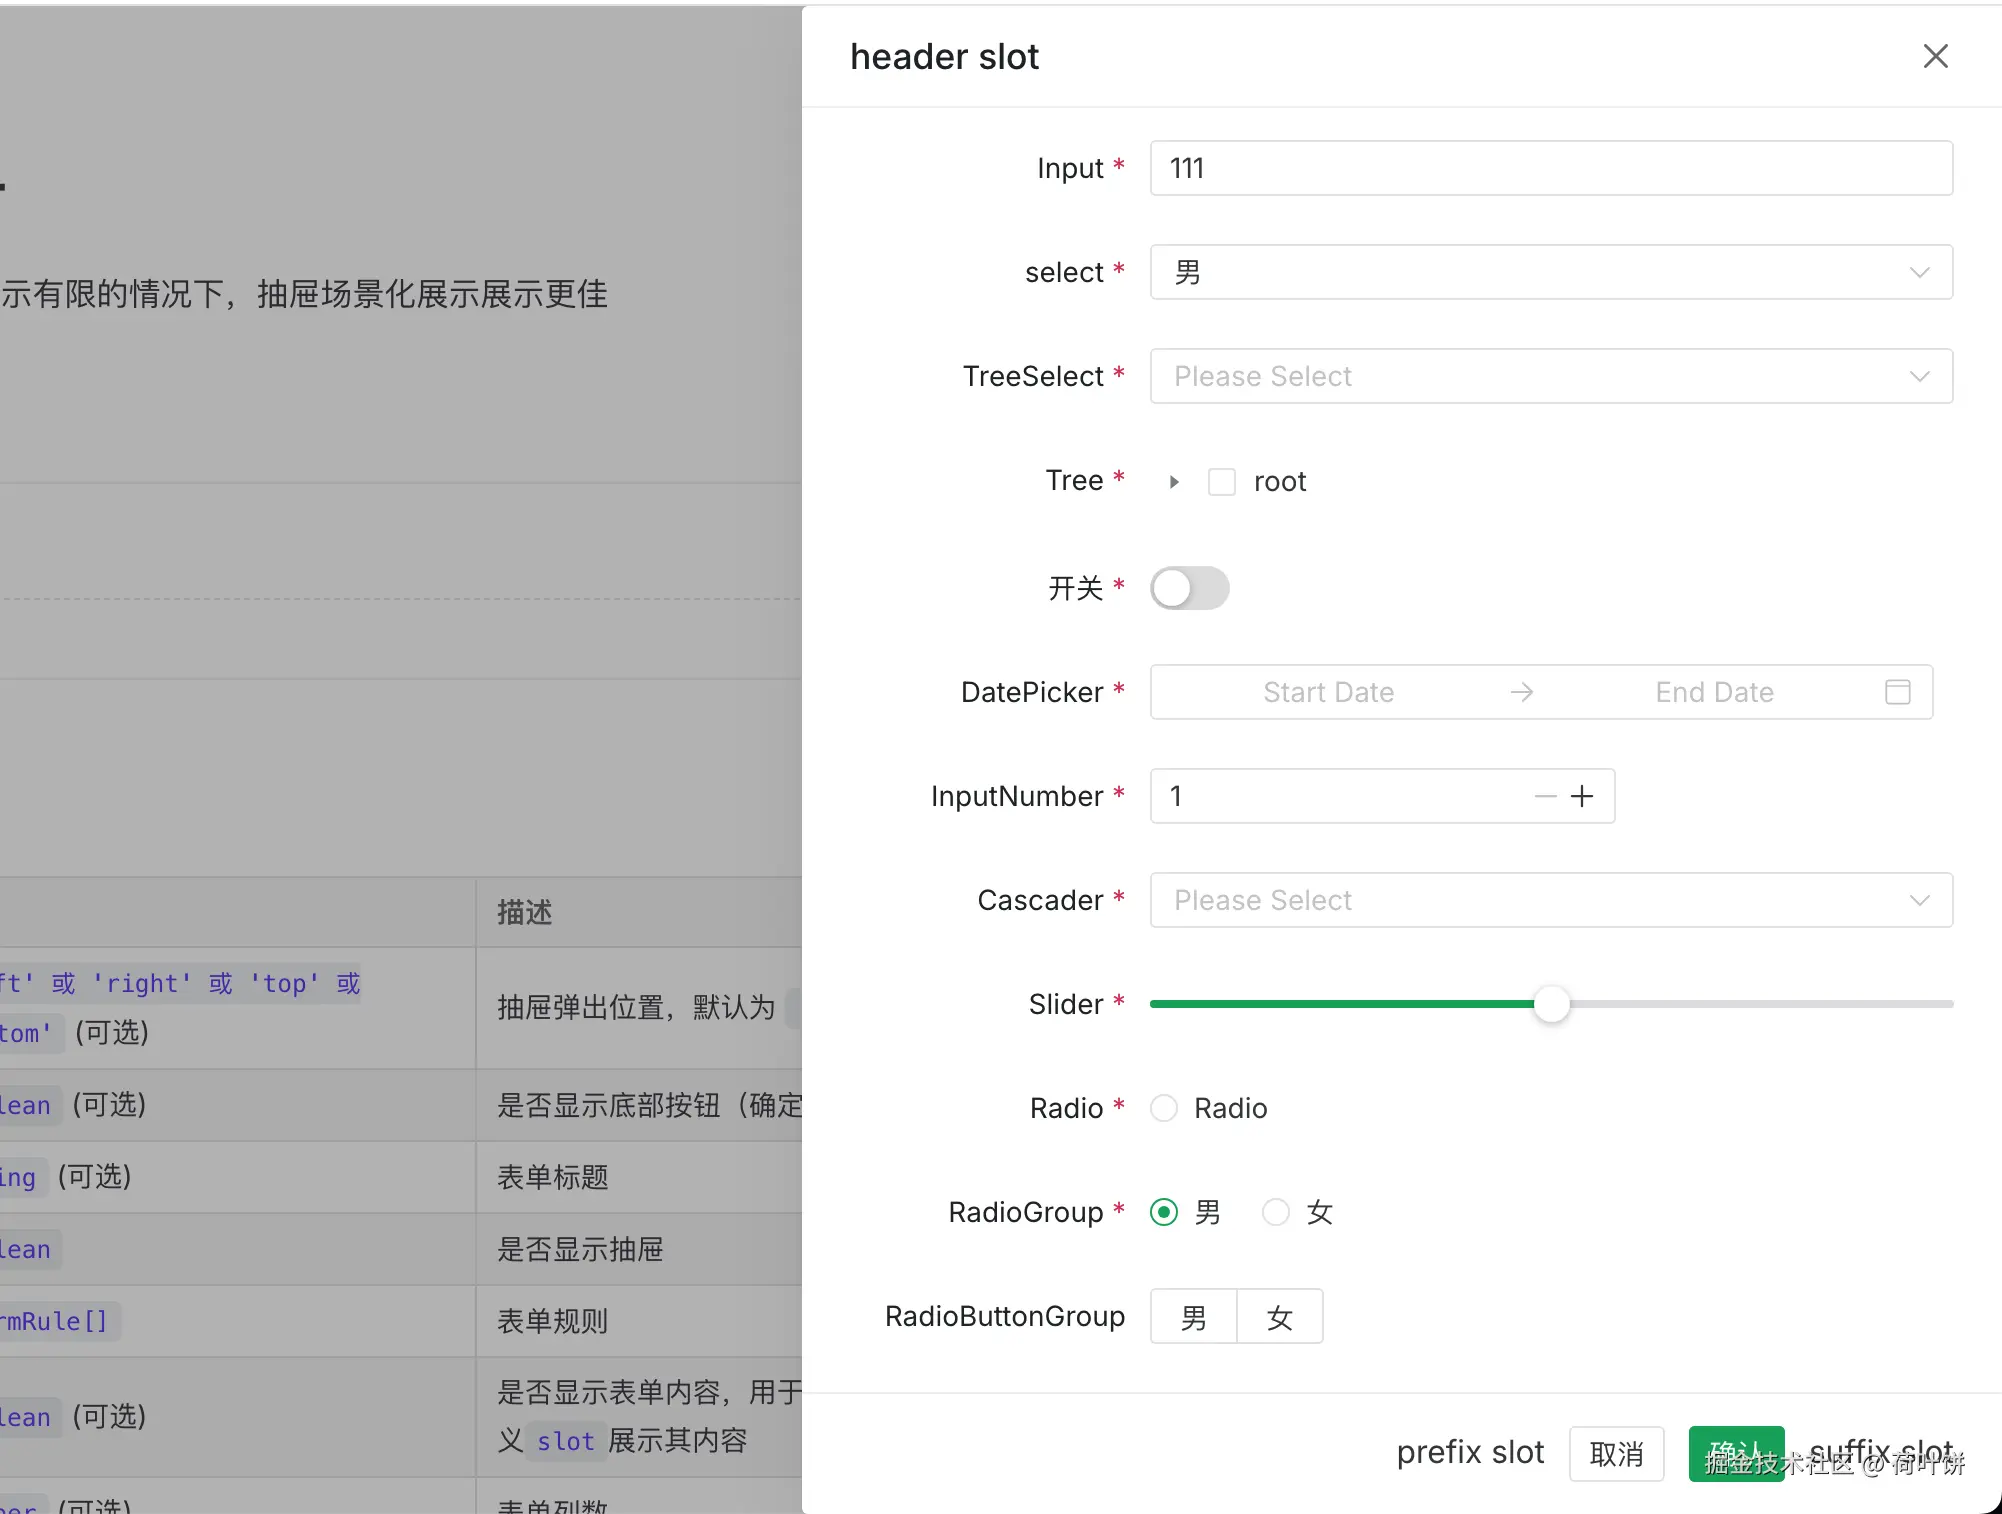
Task: Decrease InputNumber with minus icon
Action: click(1545, 796)
